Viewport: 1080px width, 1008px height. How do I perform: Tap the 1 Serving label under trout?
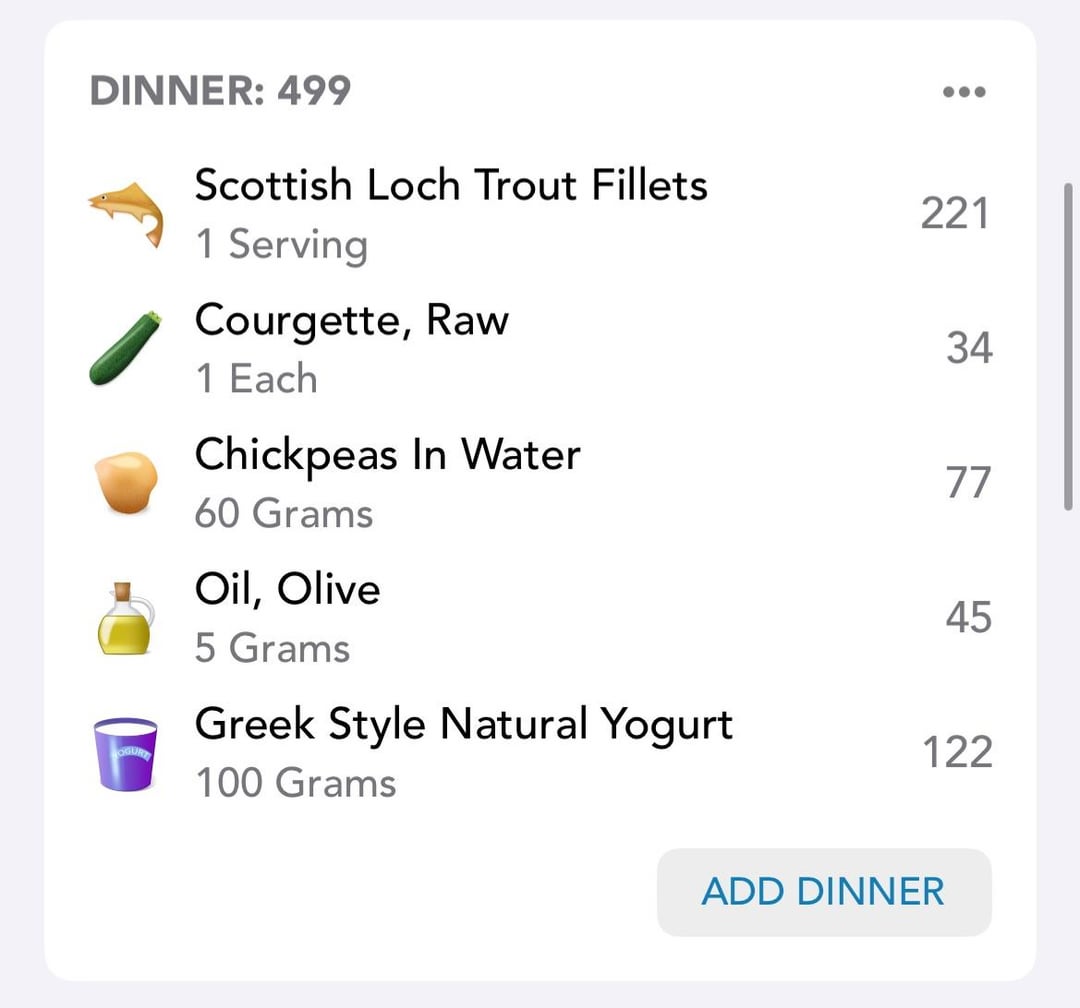tap(282, 245)
